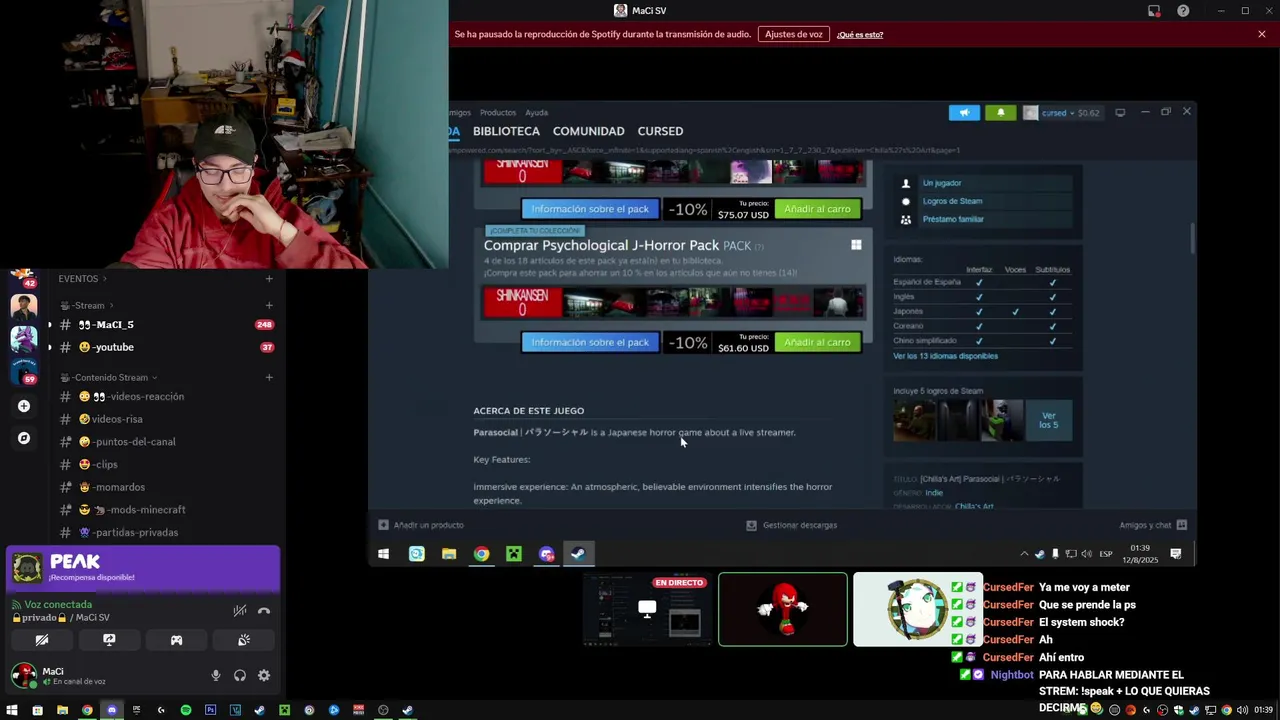Dismiss the Spotify paused notice
Image resolution: width=1280 pixels, height=720 pixels.
[1262, 34]
